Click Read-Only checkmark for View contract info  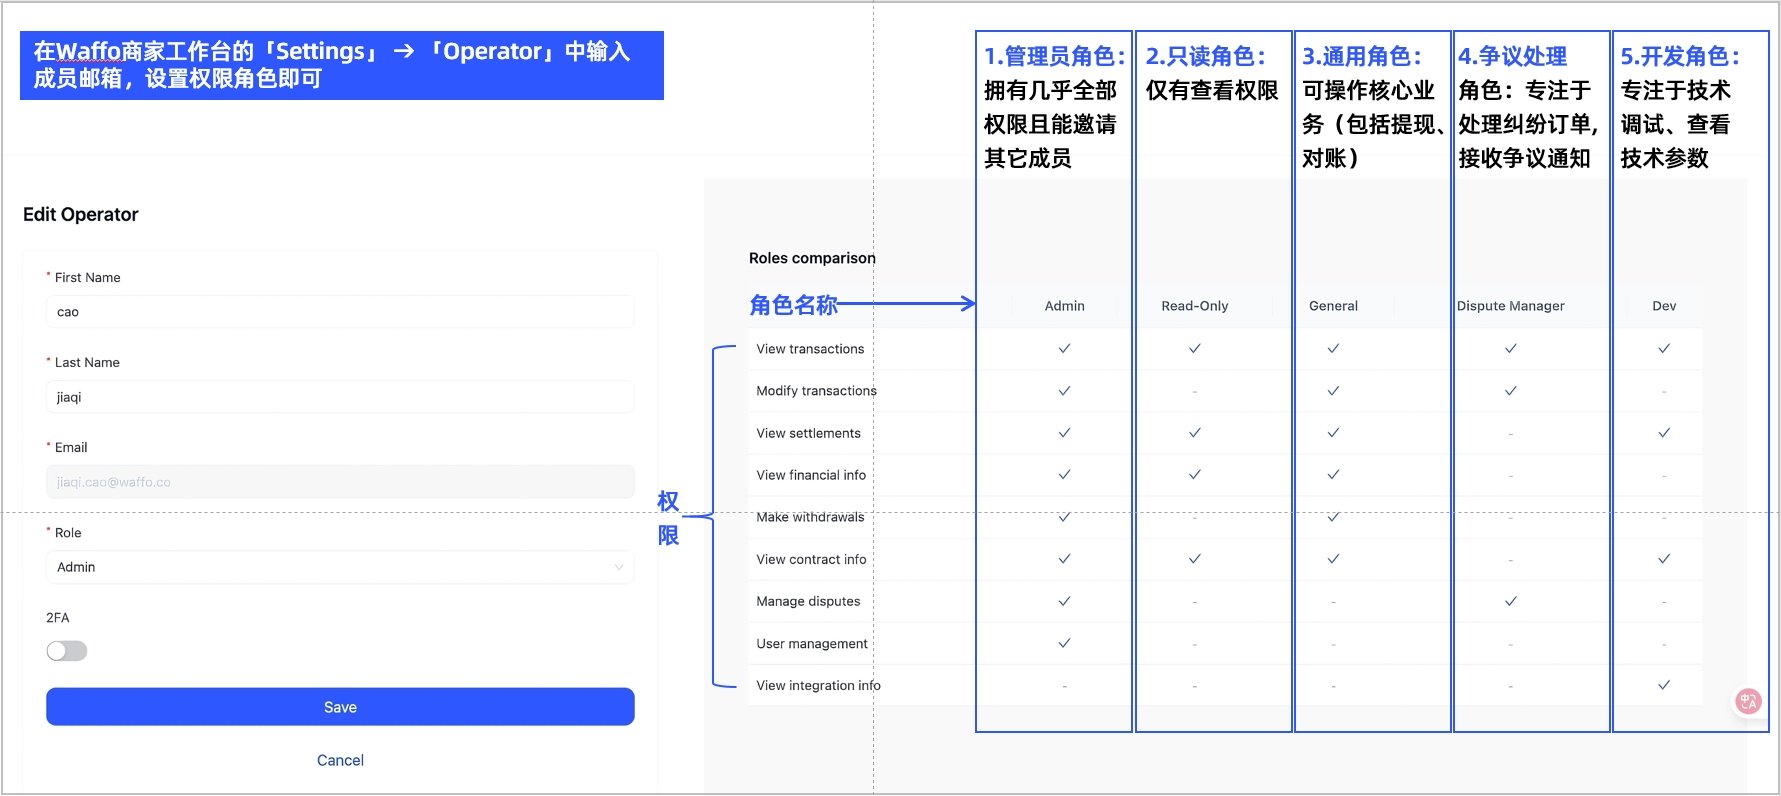[x=1195, y=559]
